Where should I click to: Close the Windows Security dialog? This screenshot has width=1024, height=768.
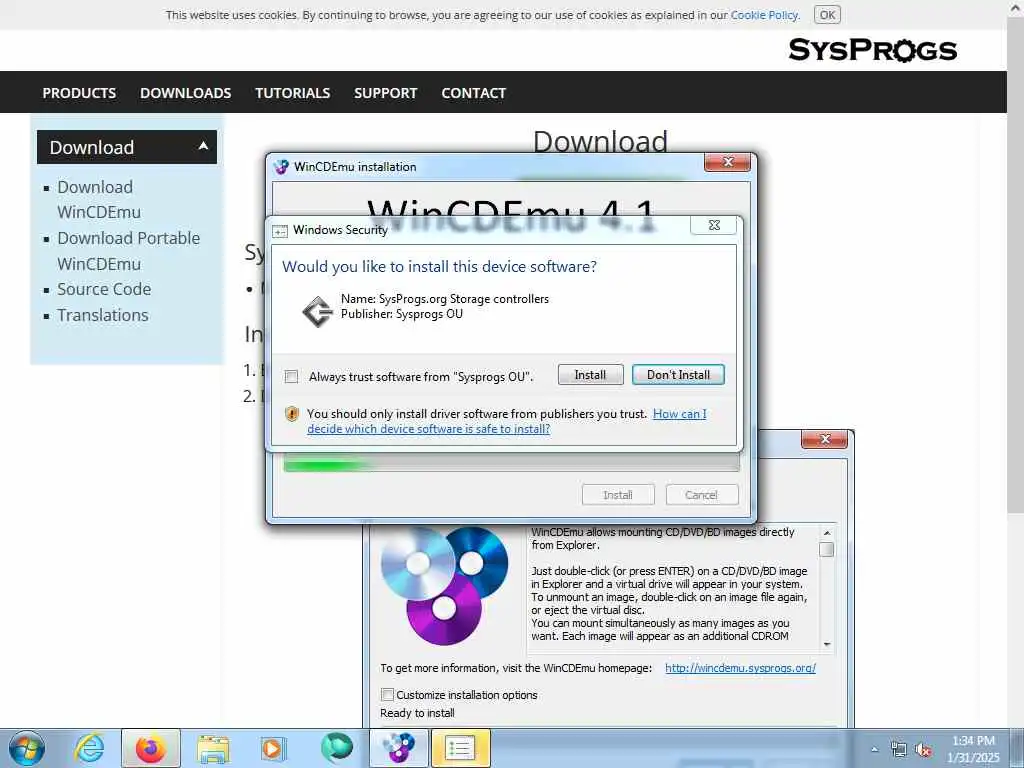pyautogui.click(x=714, y=225)
